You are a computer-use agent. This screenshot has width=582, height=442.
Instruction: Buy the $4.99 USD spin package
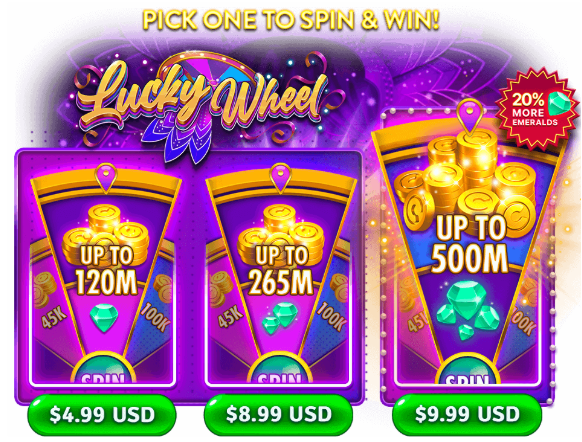point(102,415)
